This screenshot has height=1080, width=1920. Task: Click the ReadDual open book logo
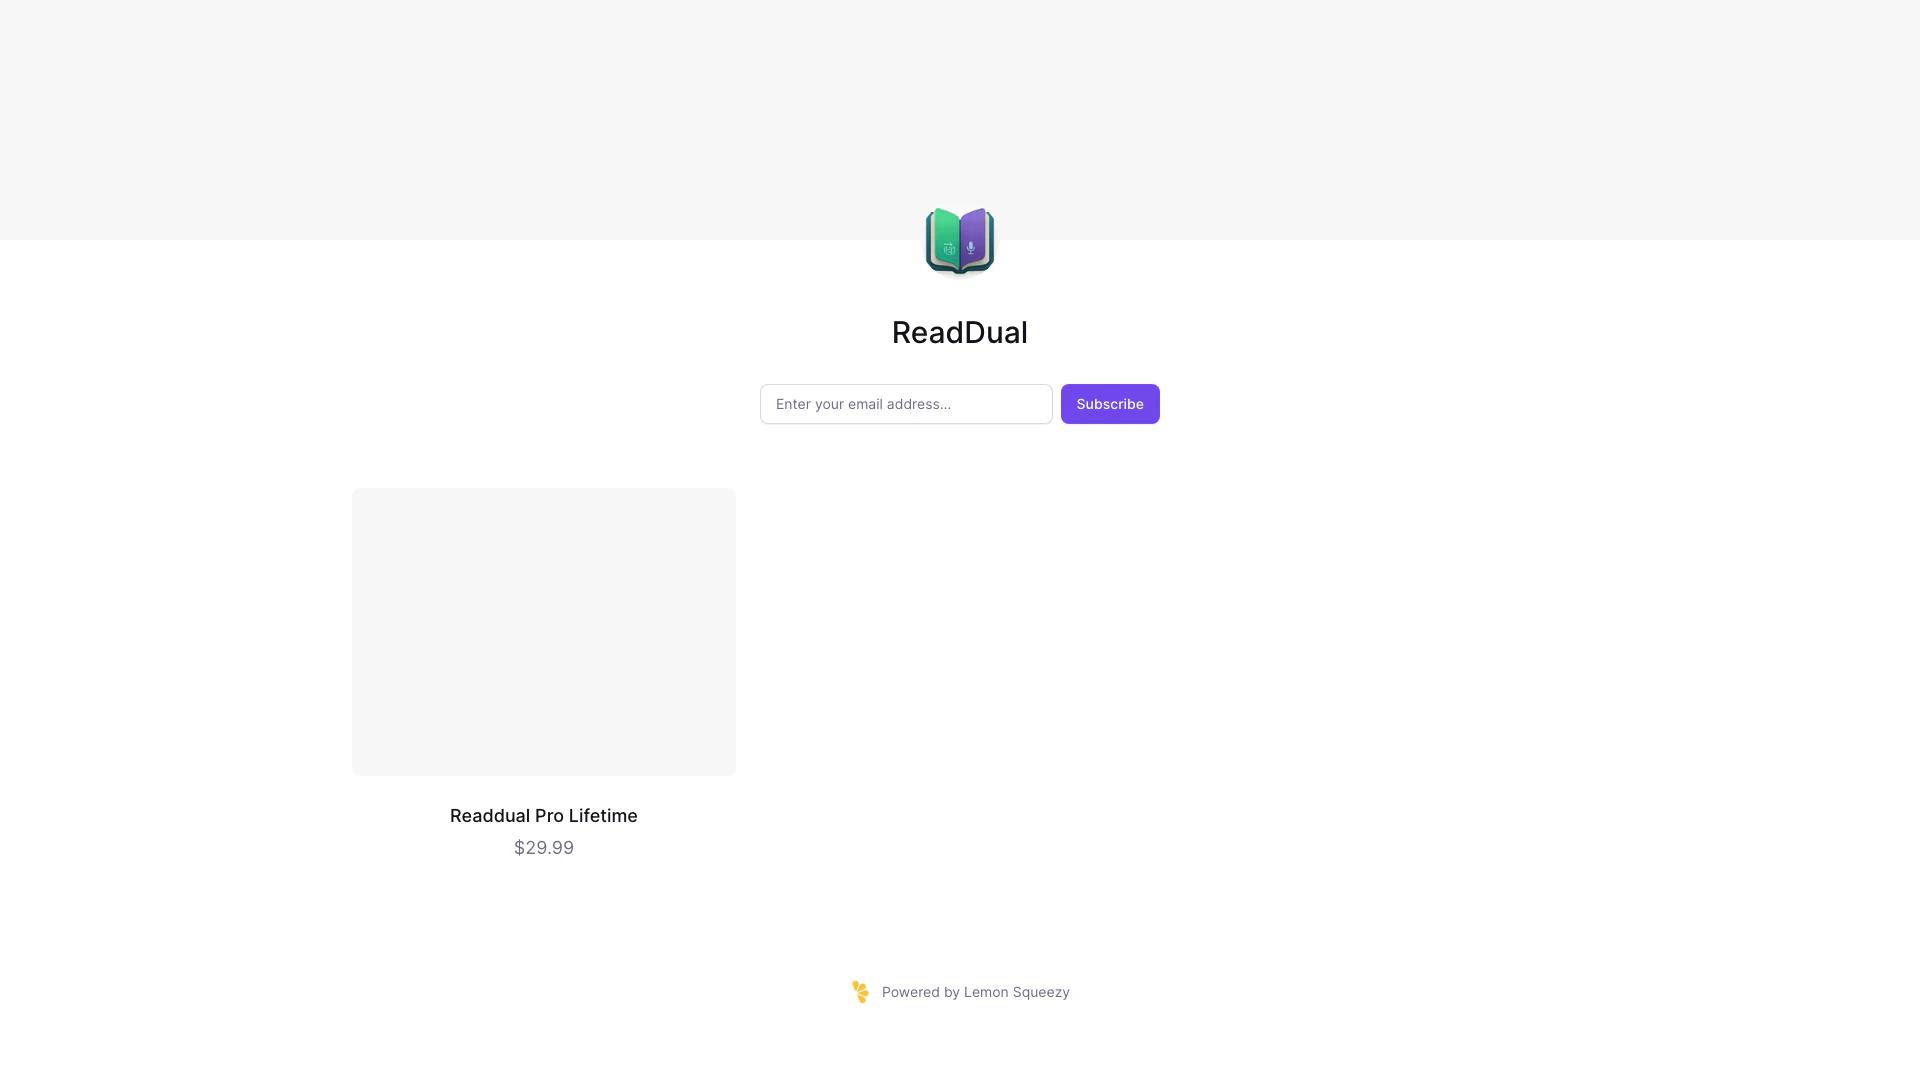pyautogui.click(x=960, y=240)
